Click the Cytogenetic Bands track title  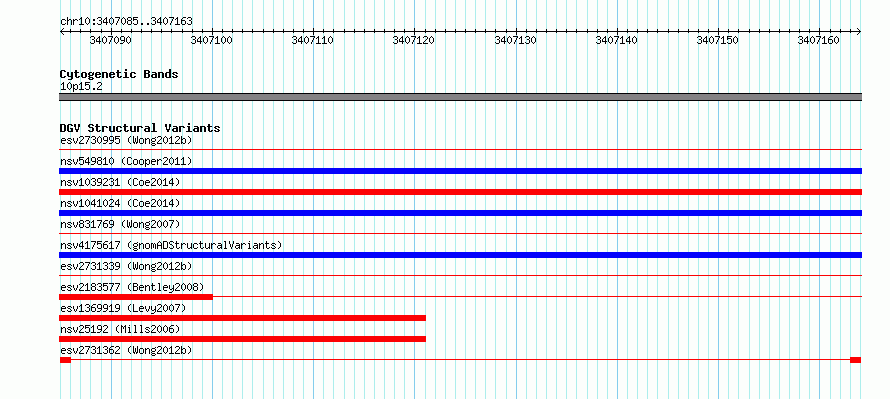point(119,74)
